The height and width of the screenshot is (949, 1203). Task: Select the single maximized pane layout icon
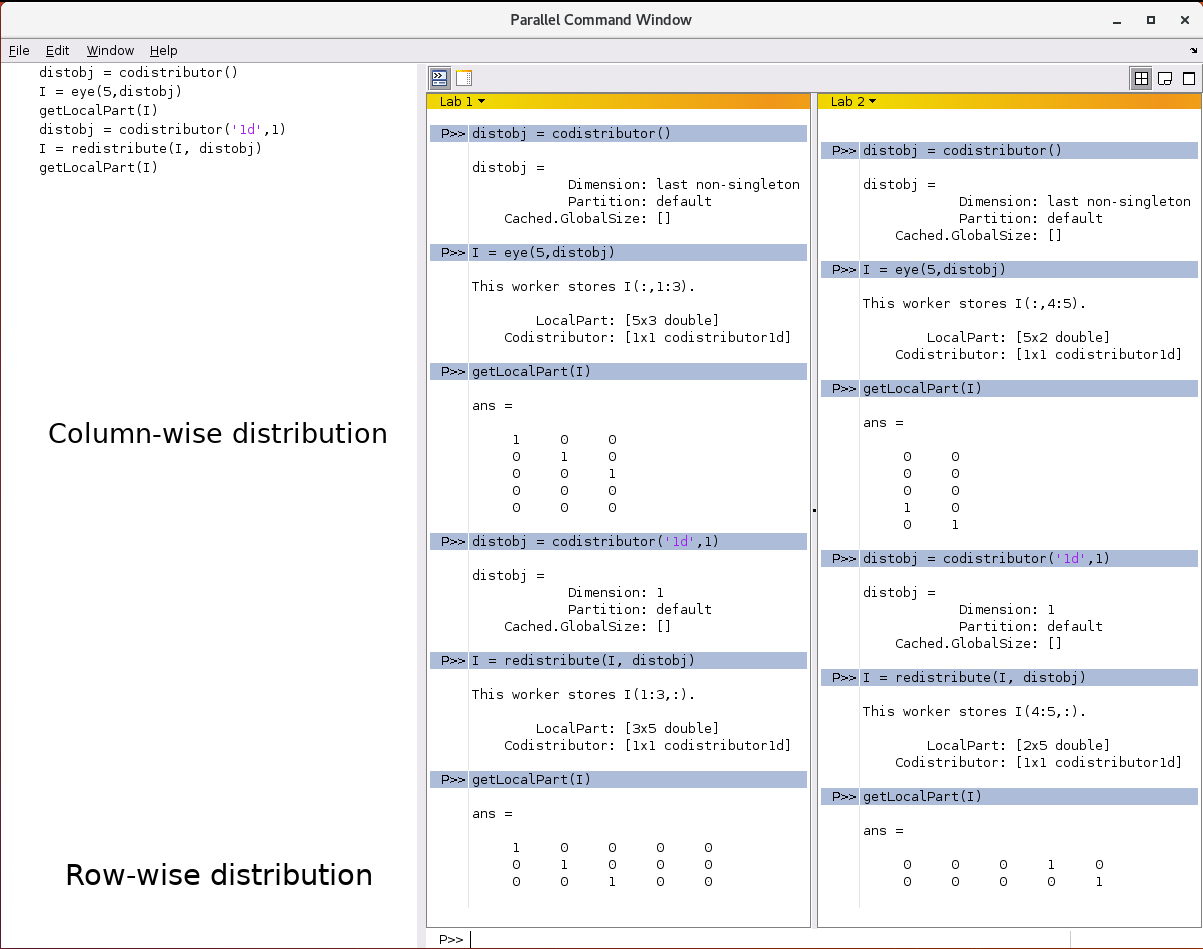[x=1189, y=78]
